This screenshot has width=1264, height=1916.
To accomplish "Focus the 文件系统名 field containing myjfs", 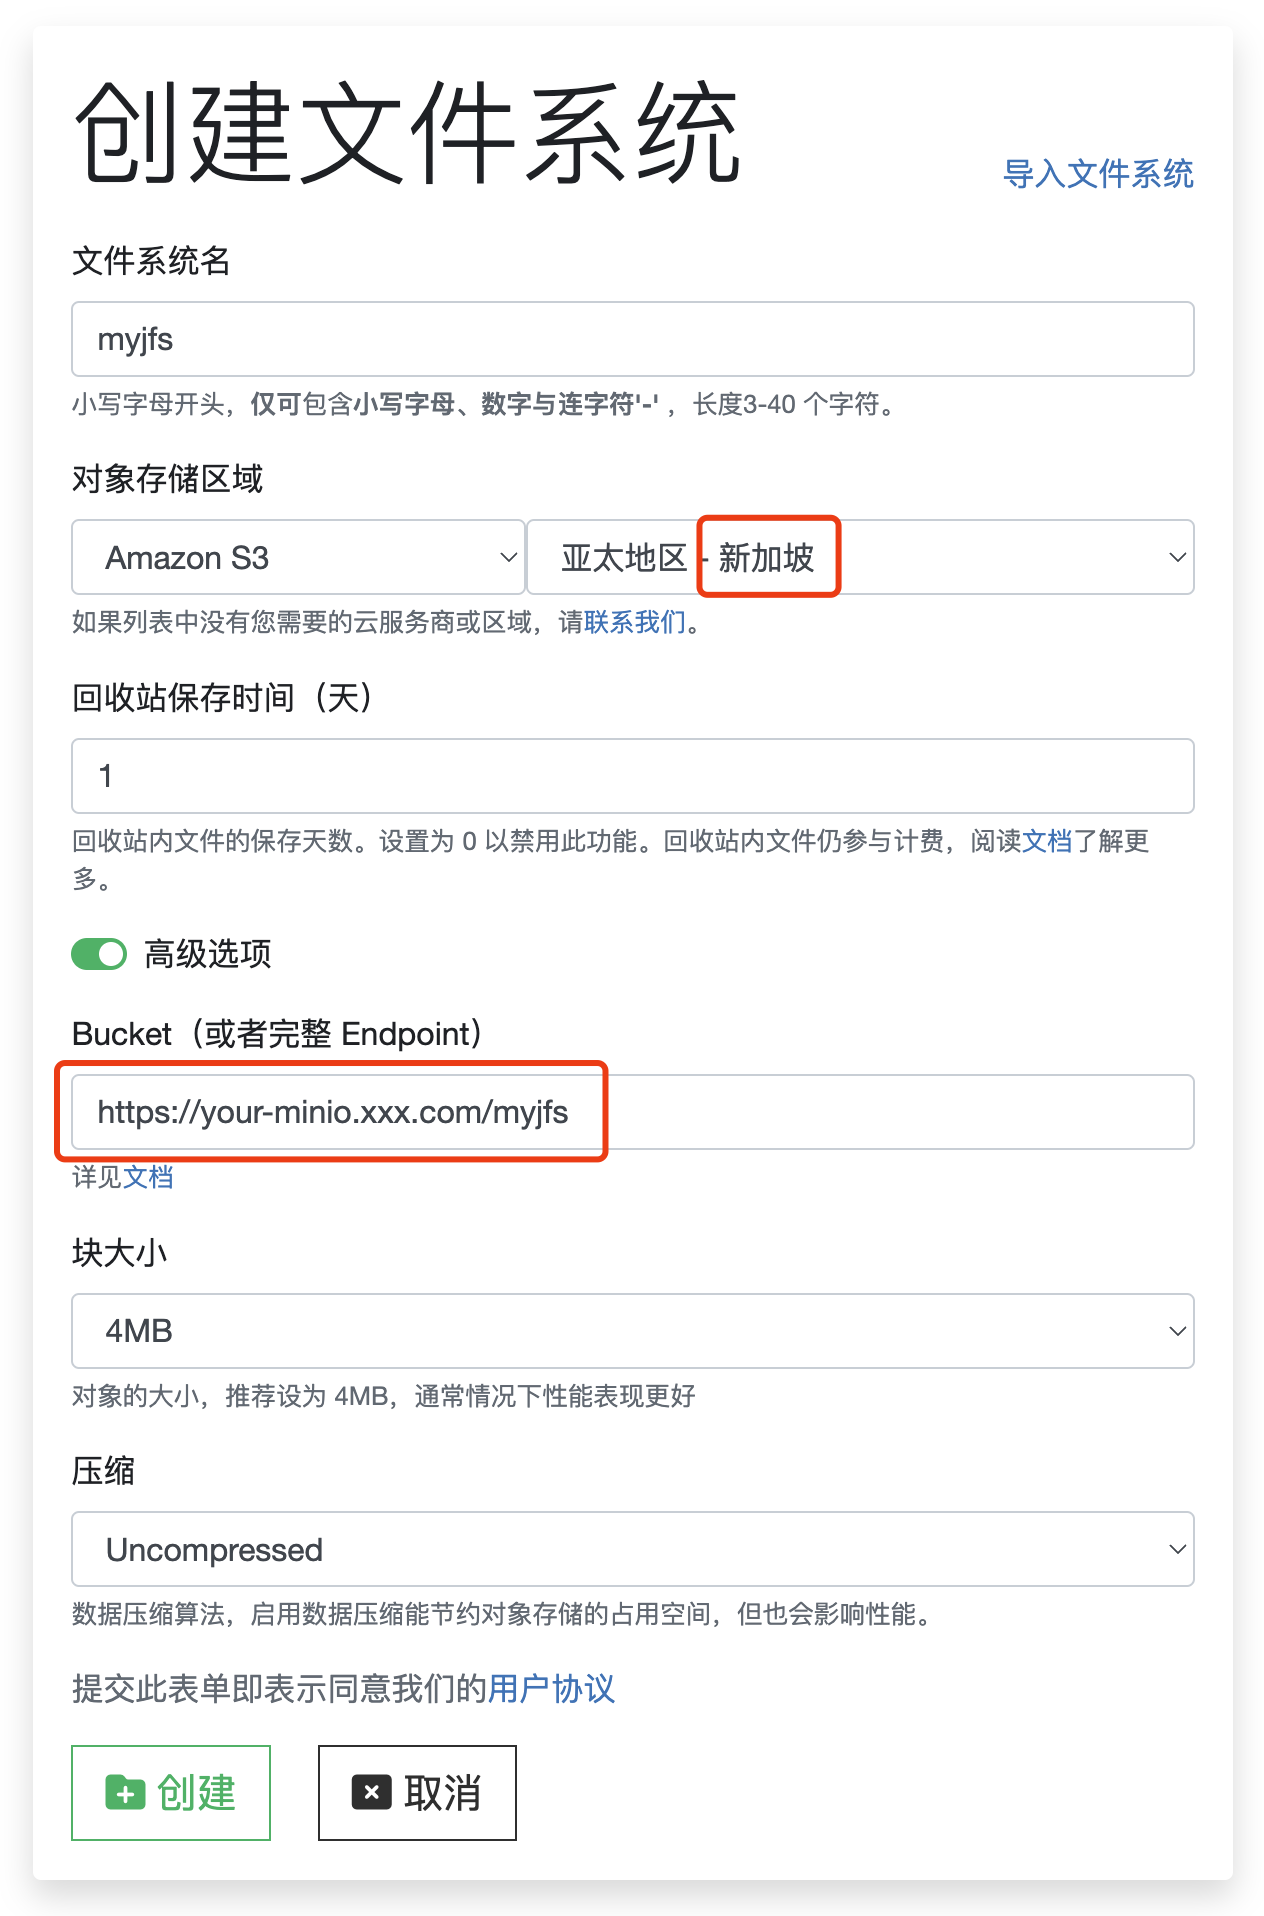I will click(632, 339).
